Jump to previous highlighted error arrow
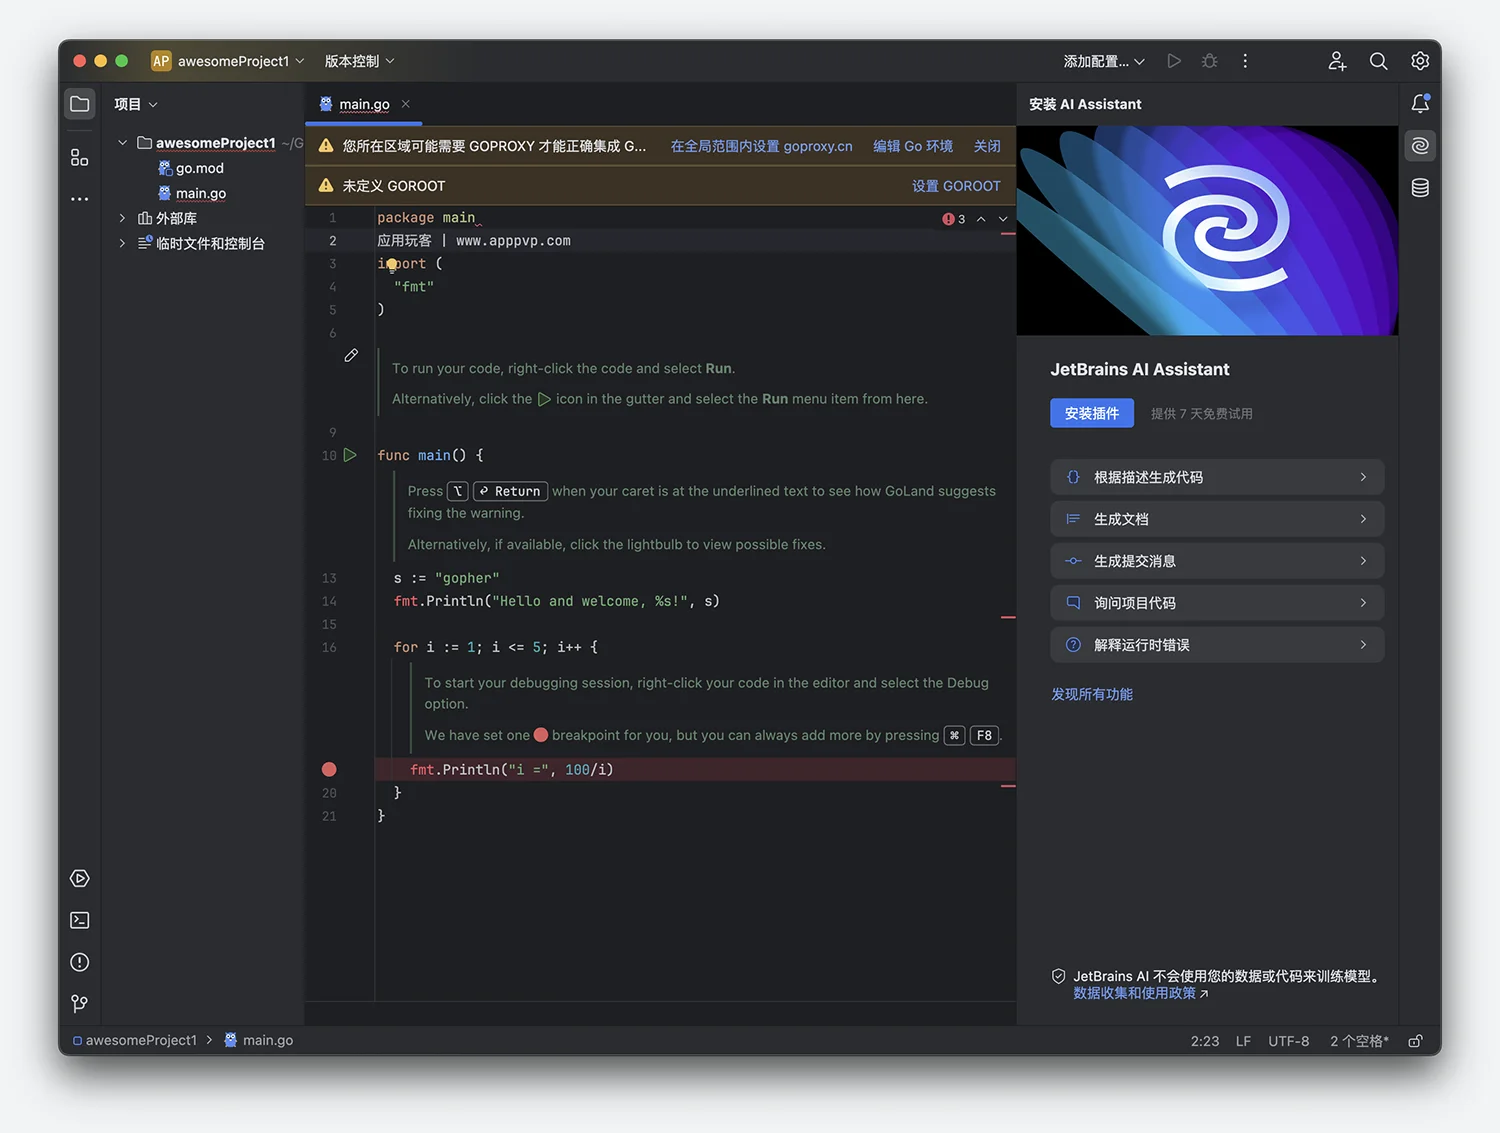The width and height of the screenshot is (1500, 1133). [981, 219]
